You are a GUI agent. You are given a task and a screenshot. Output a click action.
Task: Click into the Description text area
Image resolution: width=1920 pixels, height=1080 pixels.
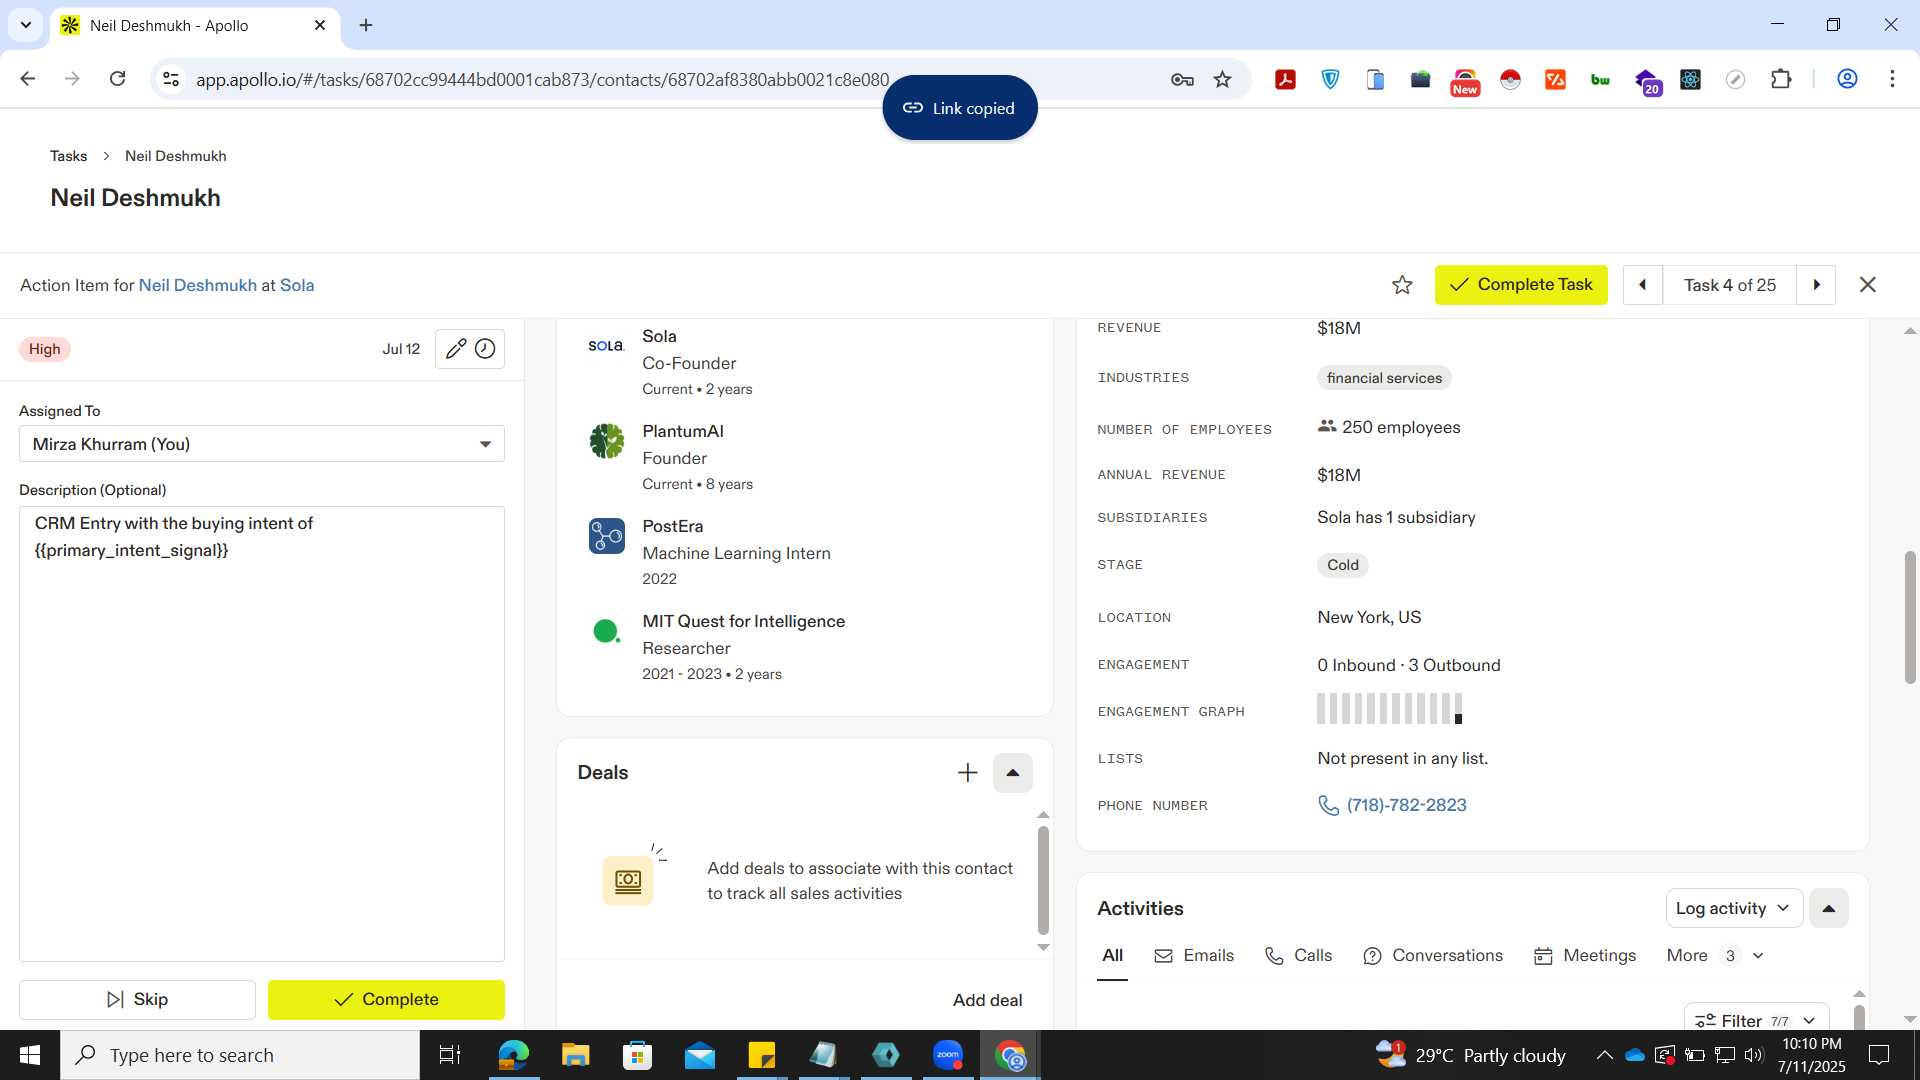pyautogui.click(x=262, y=734)
